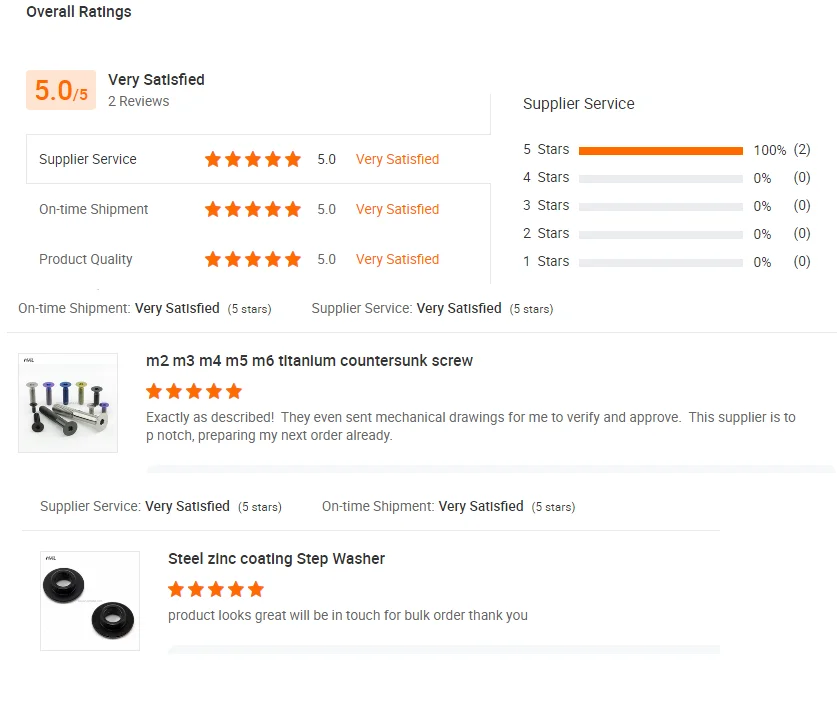
Task: Click the Step Washer review stars
Action: [x=216, y=589]
